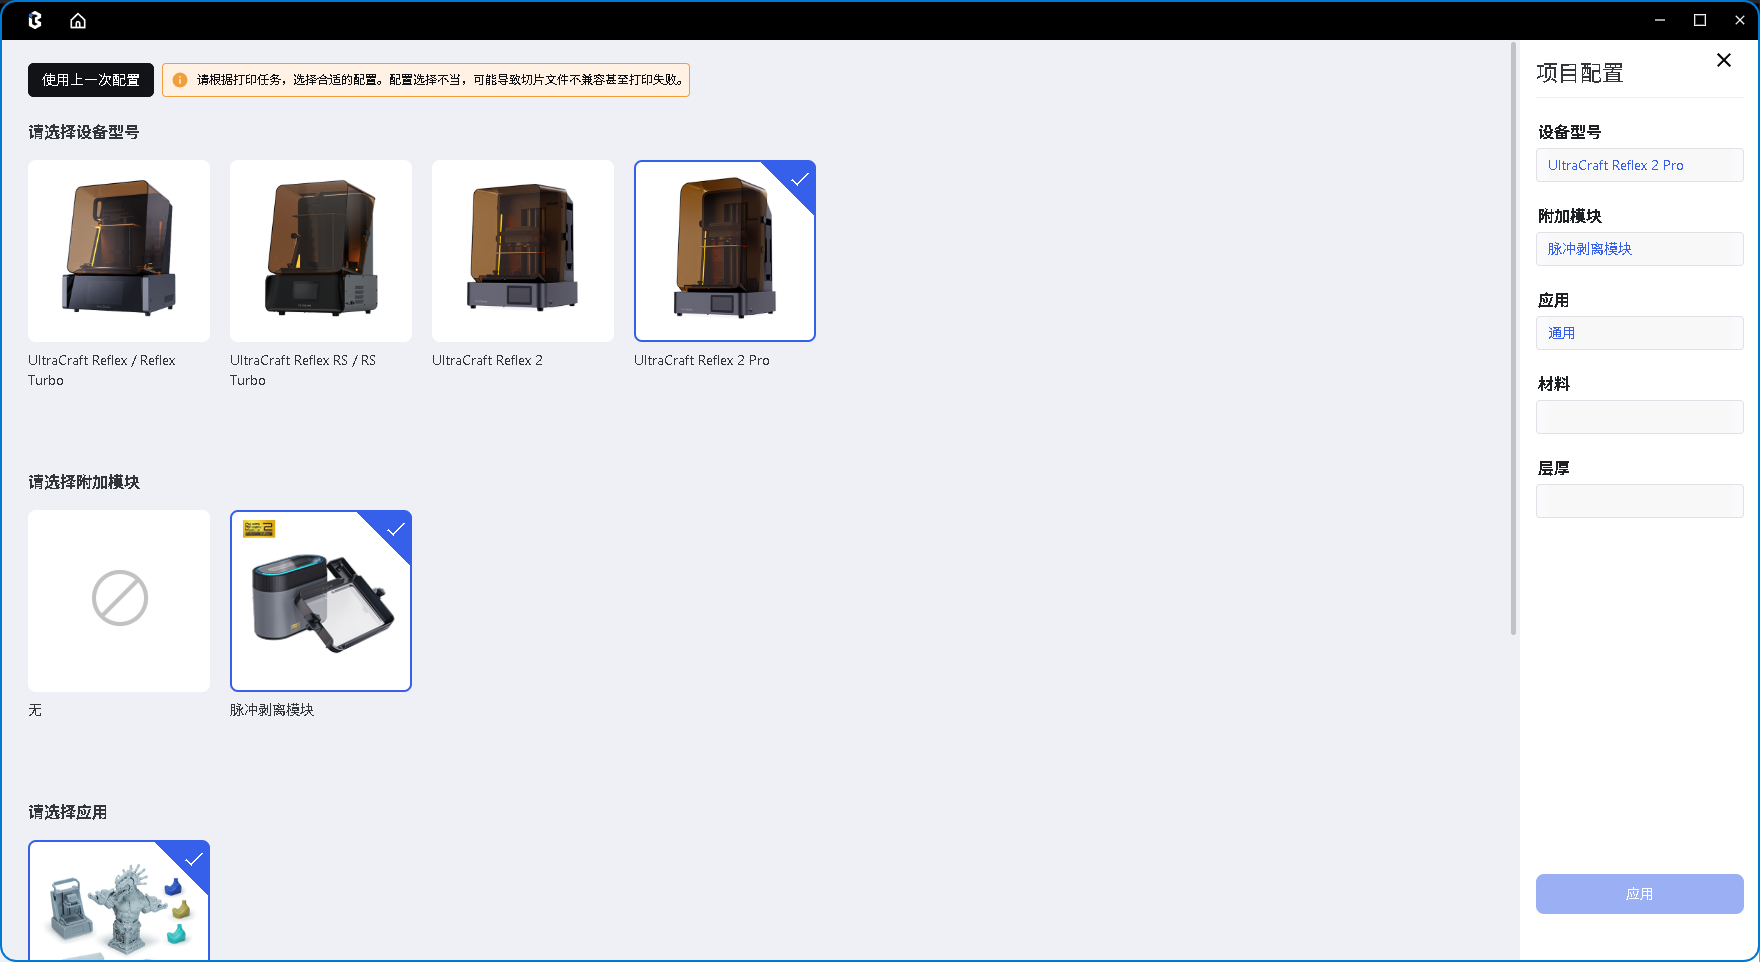Viewport: 1760px width, 962px height.
Task: Click the 层厚 label in side panel
Action: 1554,468
